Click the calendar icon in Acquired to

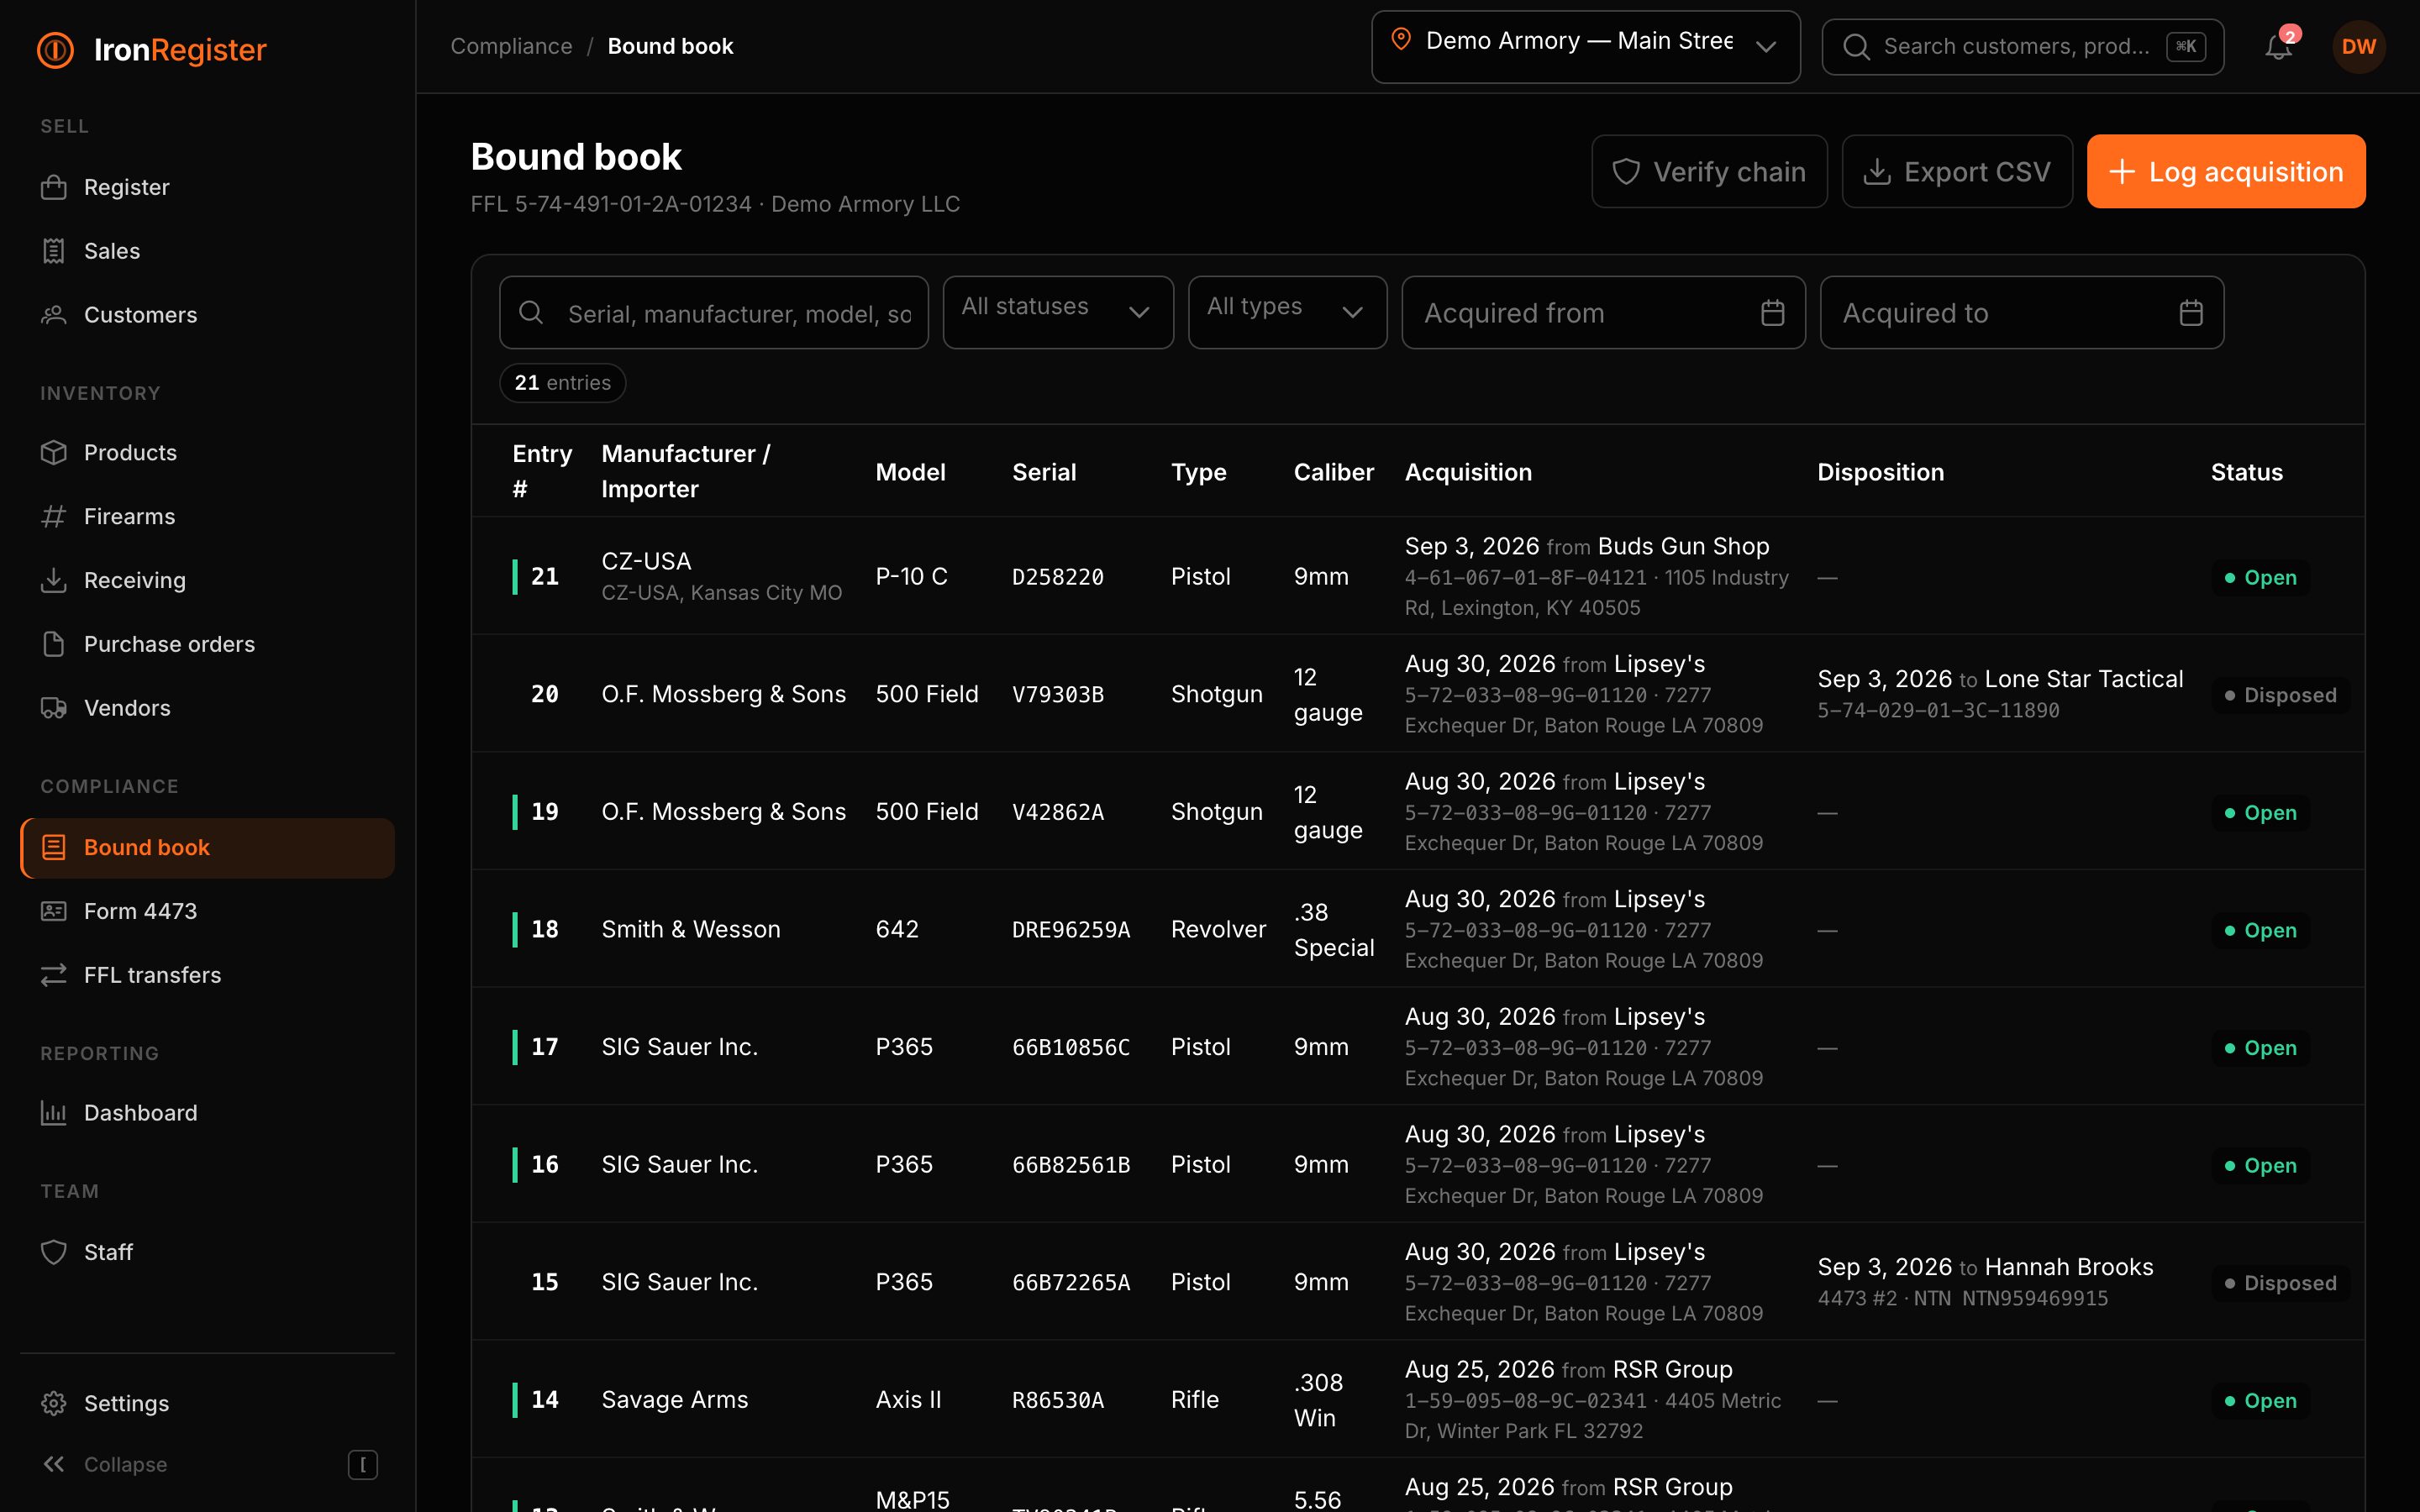coord(2190,313)
